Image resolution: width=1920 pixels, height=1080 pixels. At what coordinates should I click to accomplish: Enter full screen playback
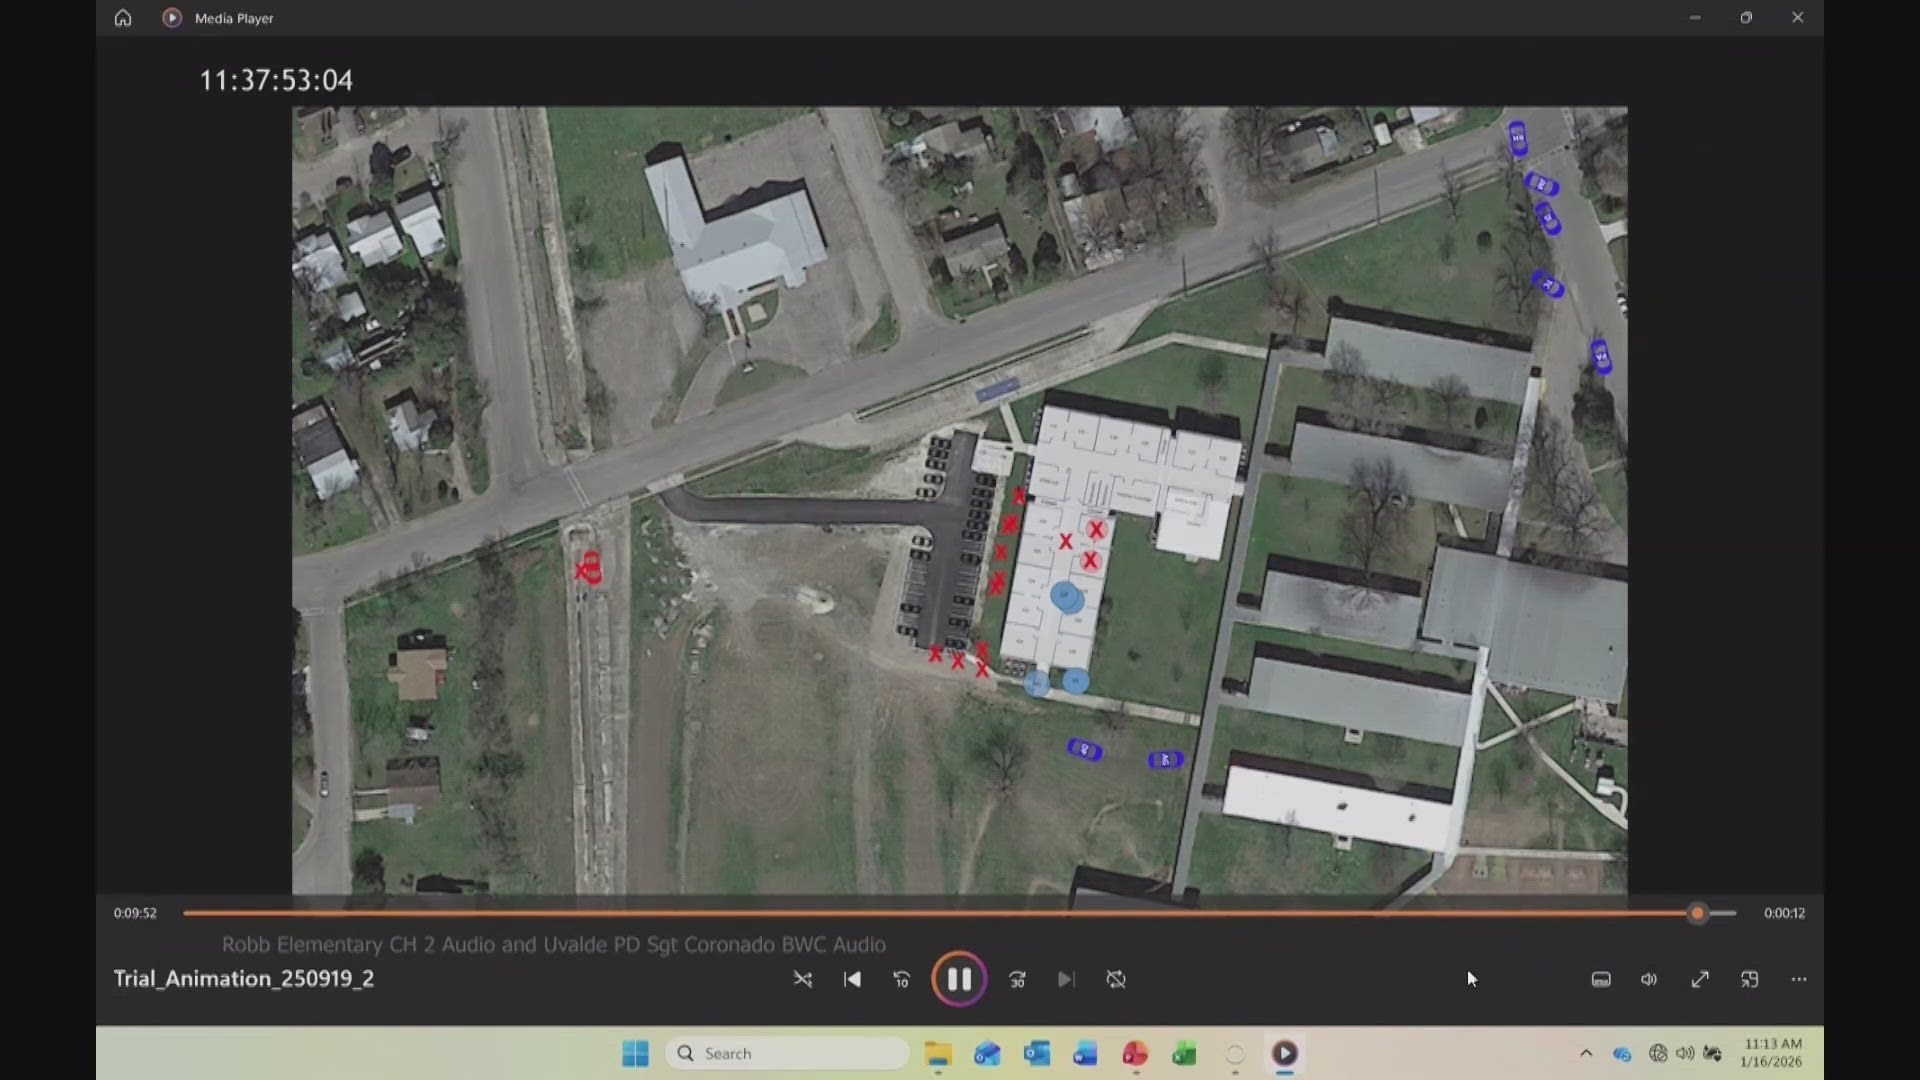coord(1700,979)
